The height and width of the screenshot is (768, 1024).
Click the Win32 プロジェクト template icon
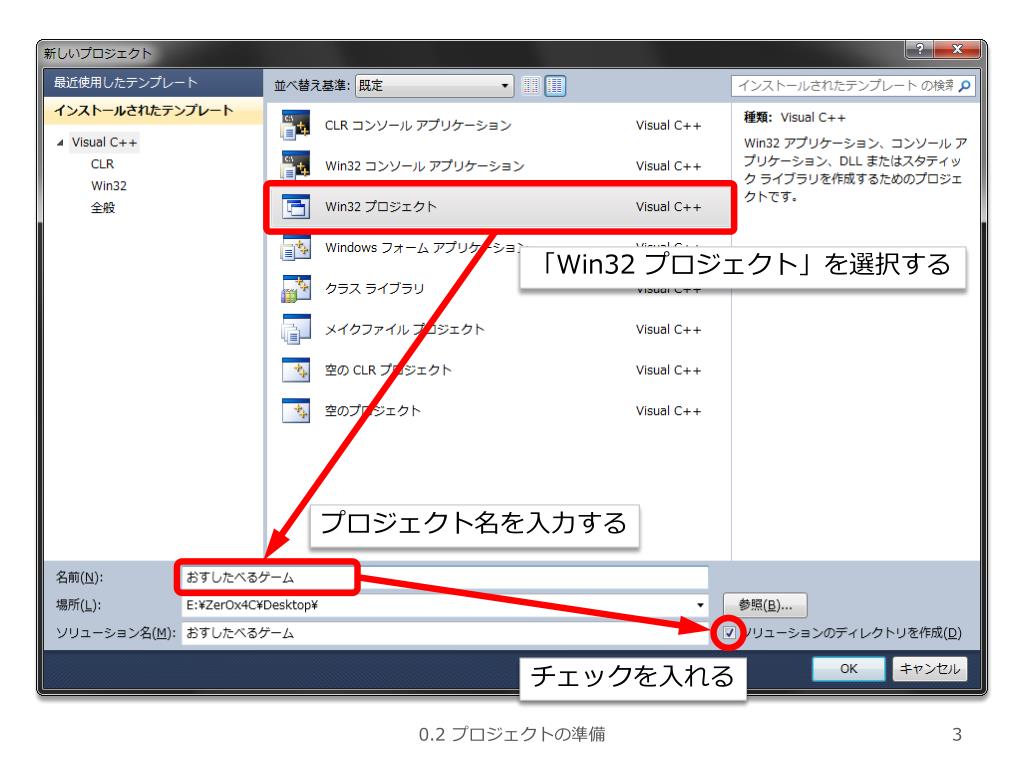(295, 207)
